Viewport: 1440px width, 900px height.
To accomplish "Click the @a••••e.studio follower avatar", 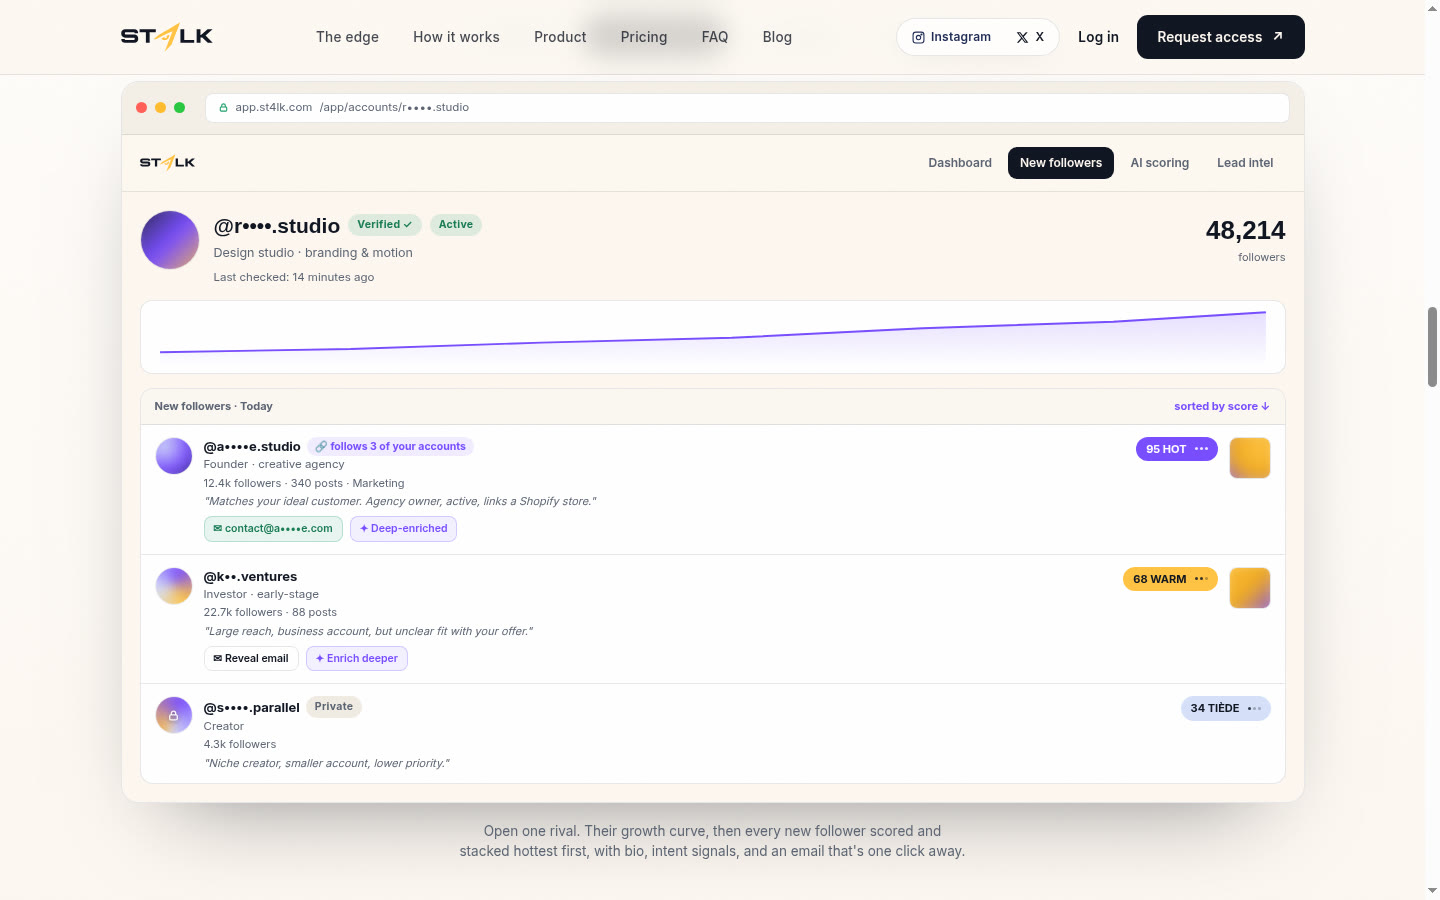I will click(x=174, y=456).
